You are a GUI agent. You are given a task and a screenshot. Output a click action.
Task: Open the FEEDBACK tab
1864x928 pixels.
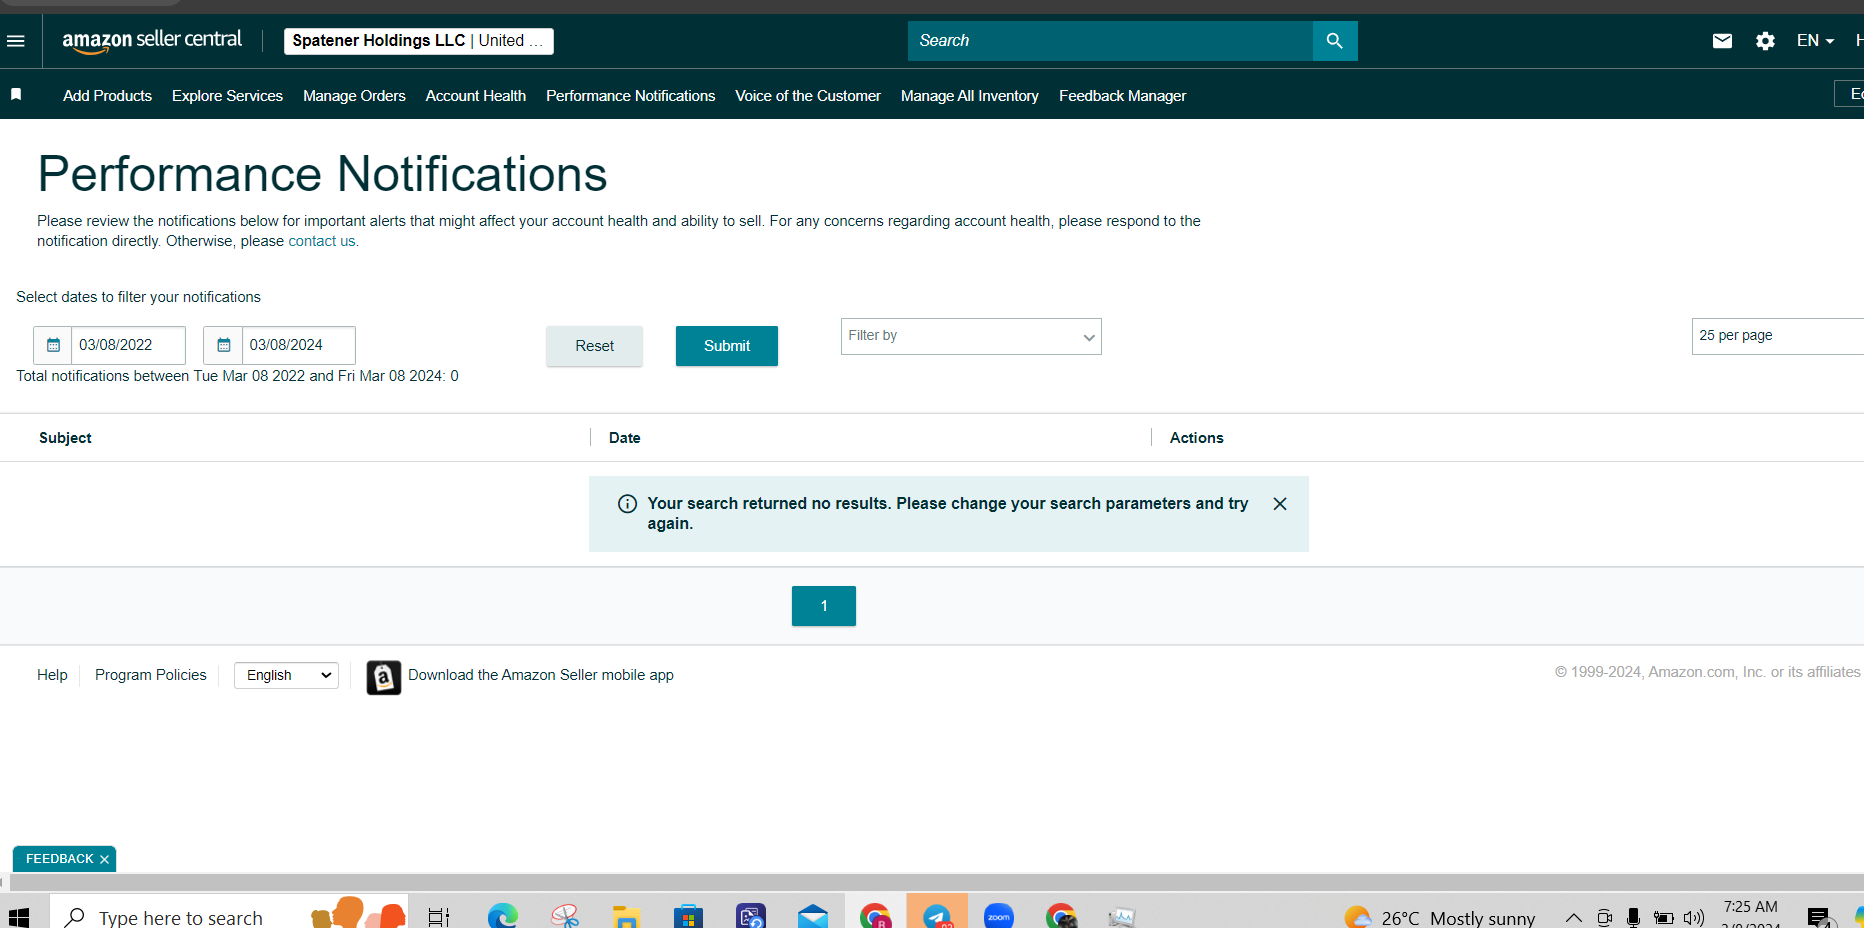pyautogui.click(x=59, y=859)
